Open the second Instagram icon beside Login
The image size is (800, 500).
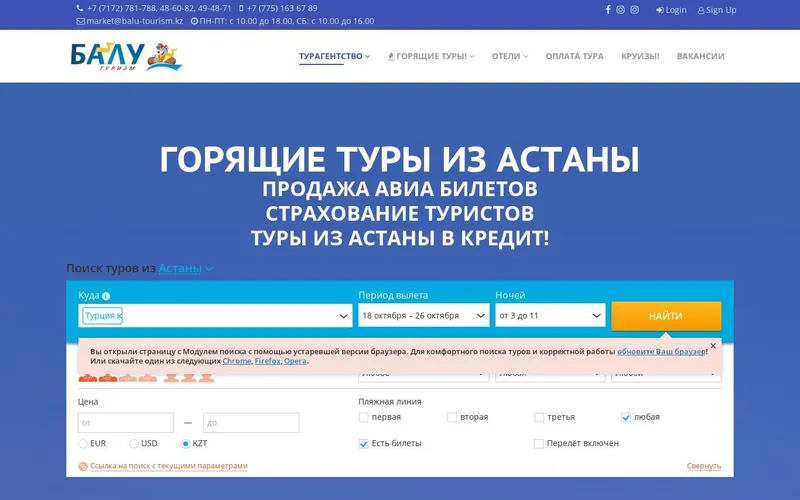click(634, 9)
